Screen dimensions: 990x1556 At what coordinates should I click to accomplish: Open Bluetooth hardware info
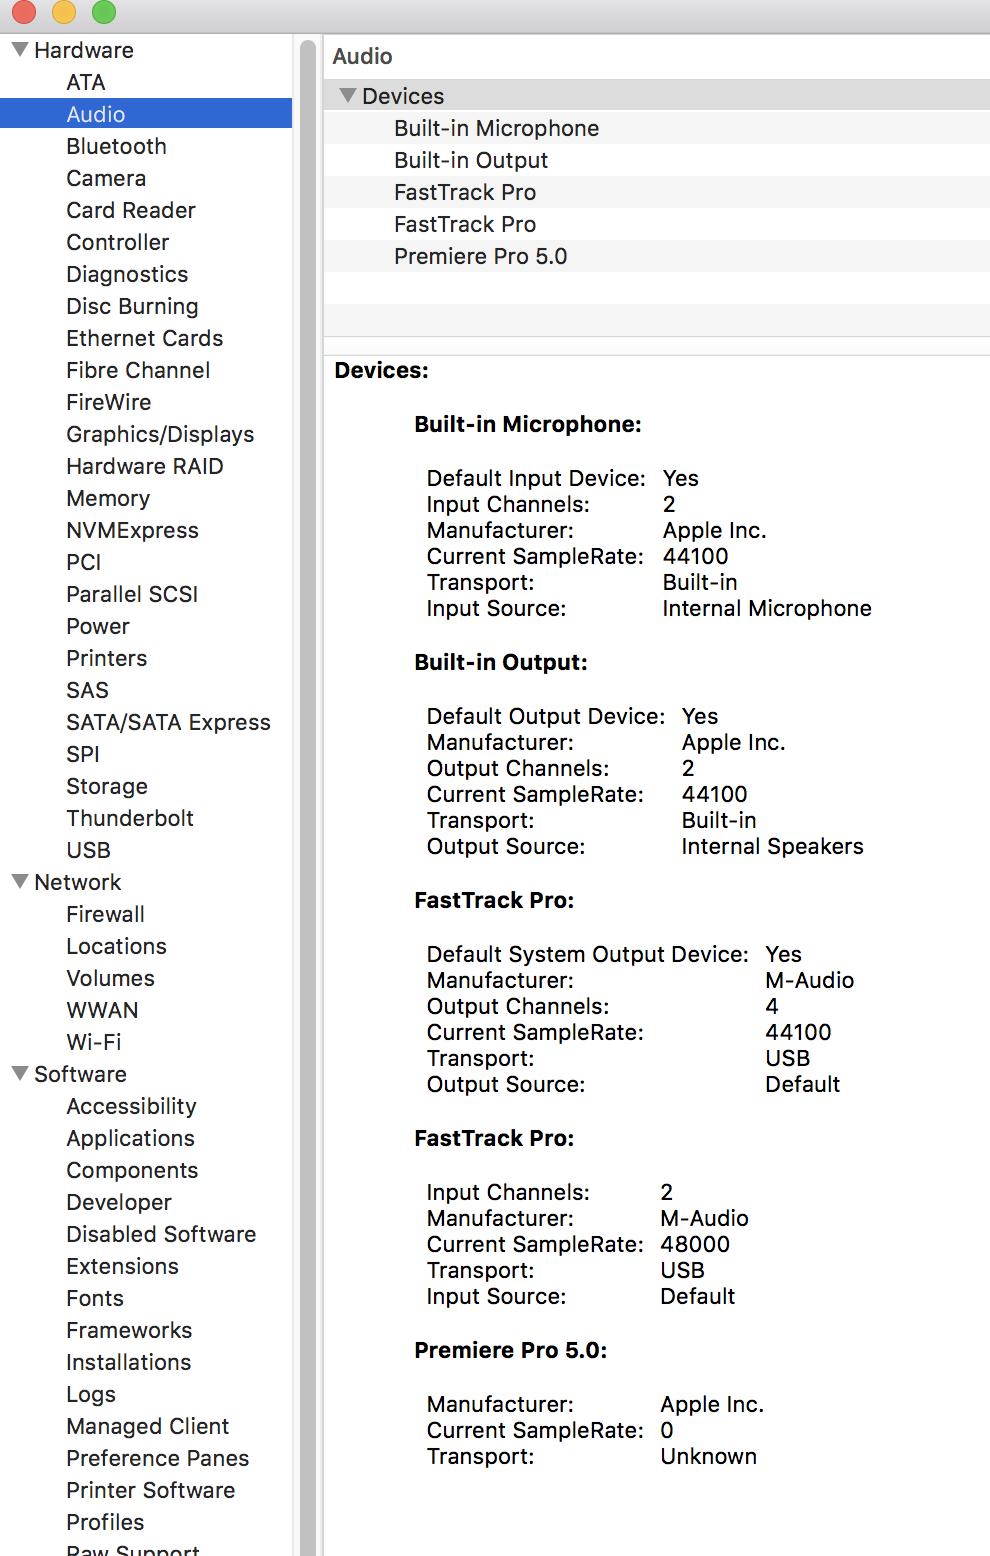click(116, 146)
